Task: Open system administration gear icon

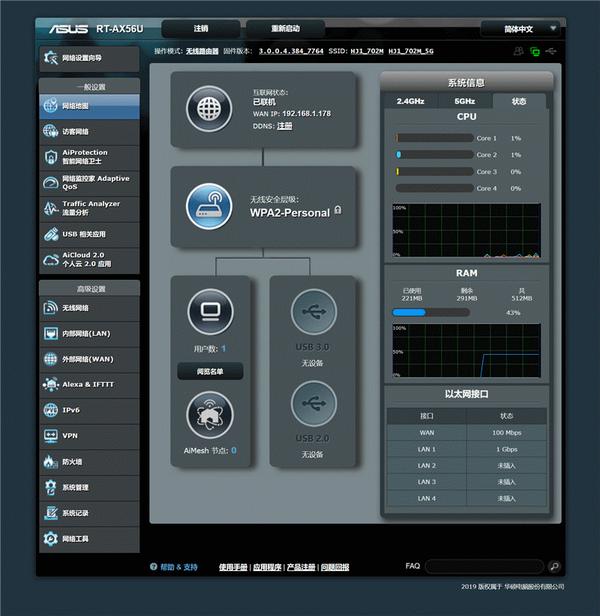Action: [51, 488]
